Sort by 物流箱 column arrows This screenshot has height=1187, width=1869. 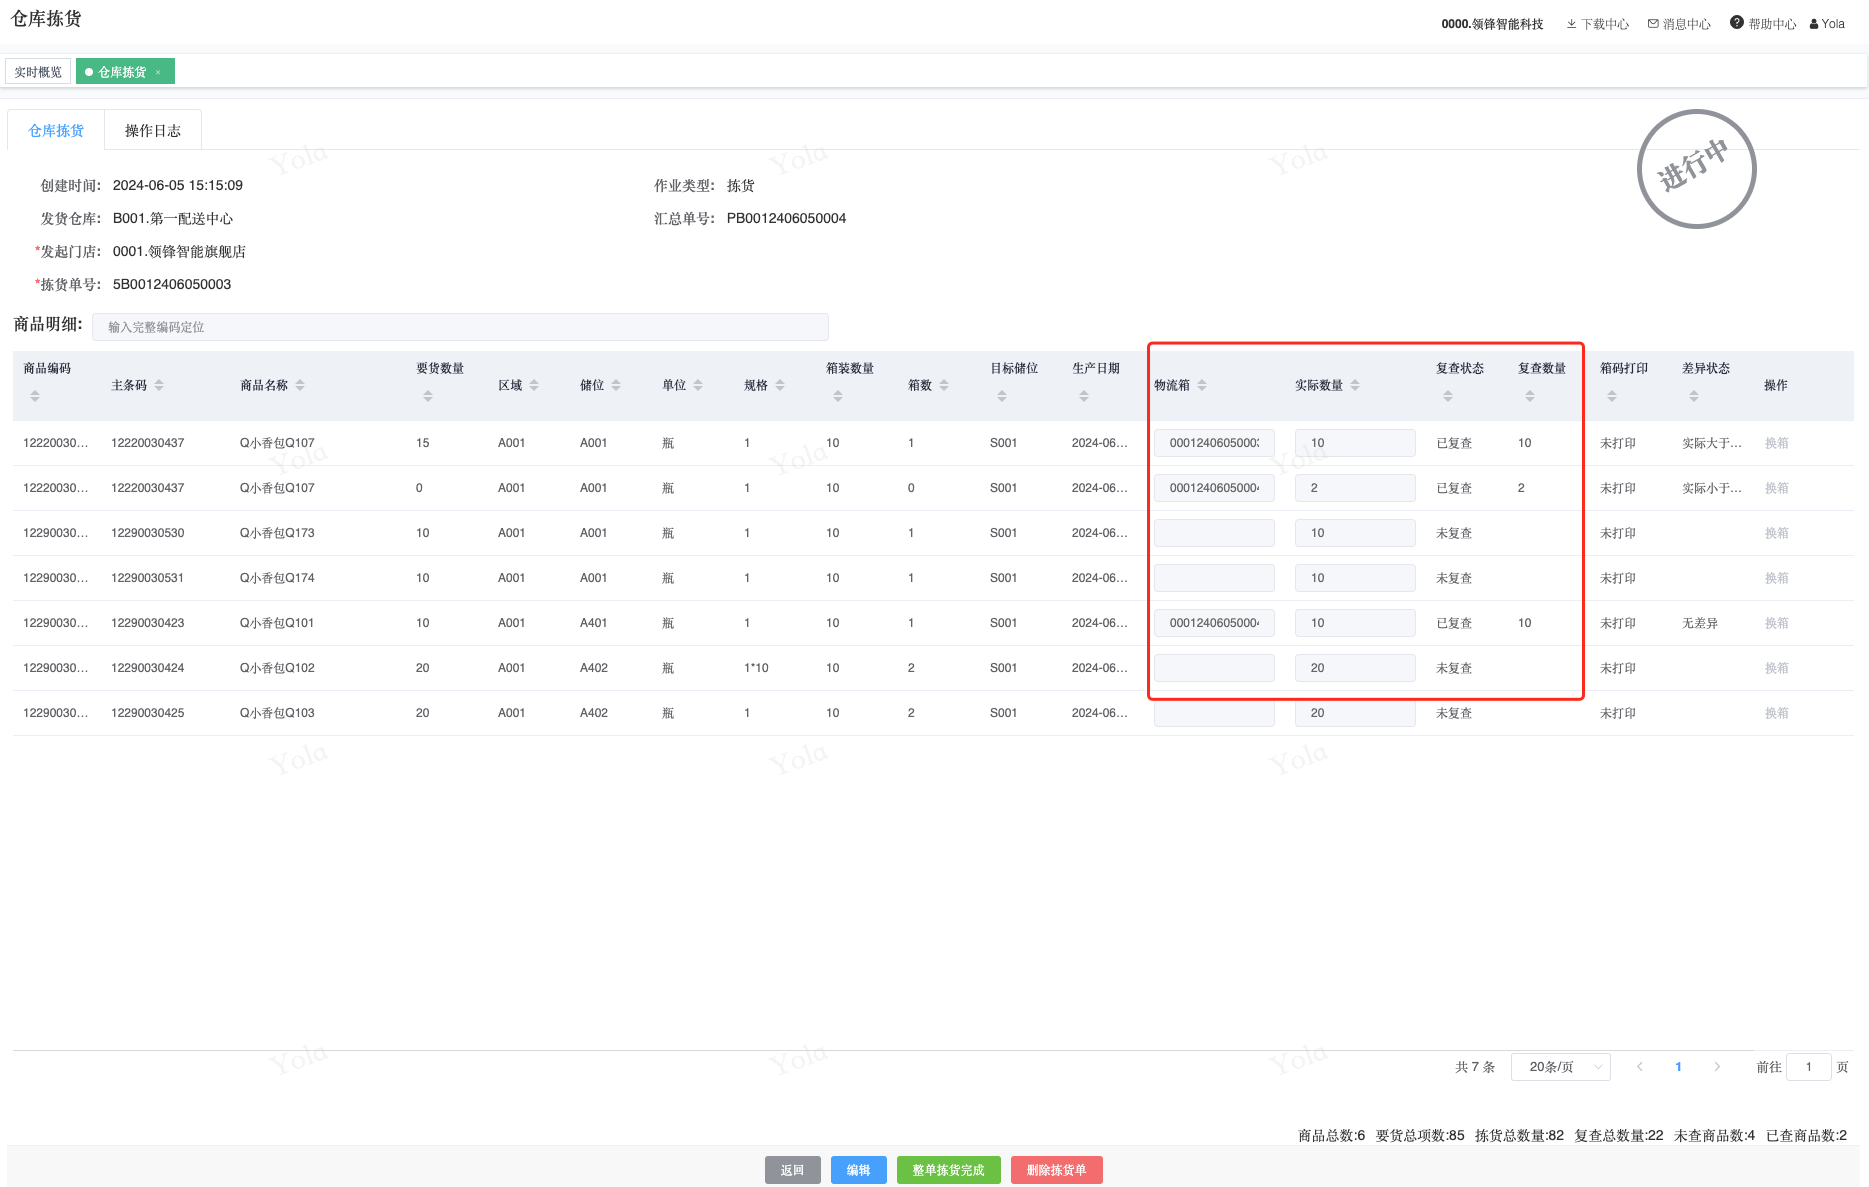(1202, 385)
